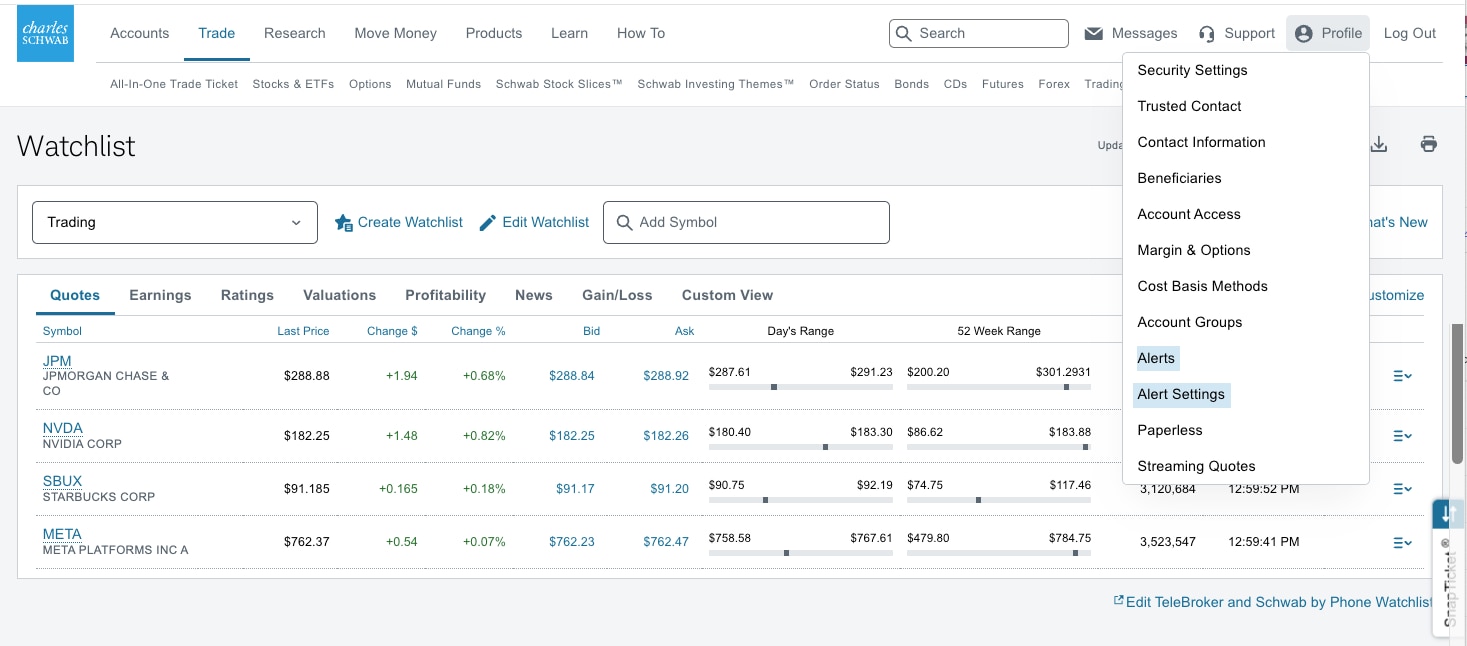Switch to the Gain/Loss tab
1467x646 pixels.
[x=617, y=295]
